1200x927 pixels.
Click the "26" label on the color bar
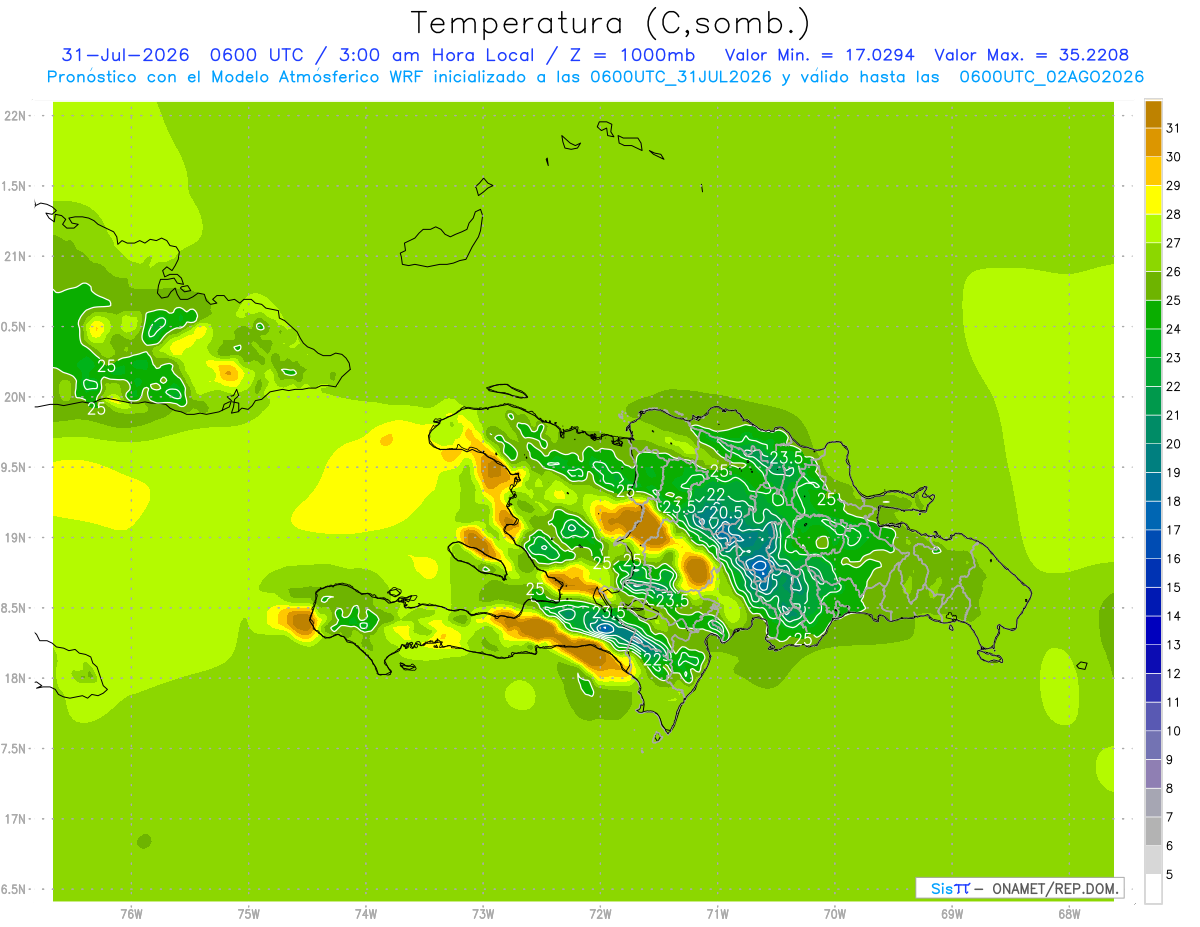pyautogui.click(x=1174, y=271)
